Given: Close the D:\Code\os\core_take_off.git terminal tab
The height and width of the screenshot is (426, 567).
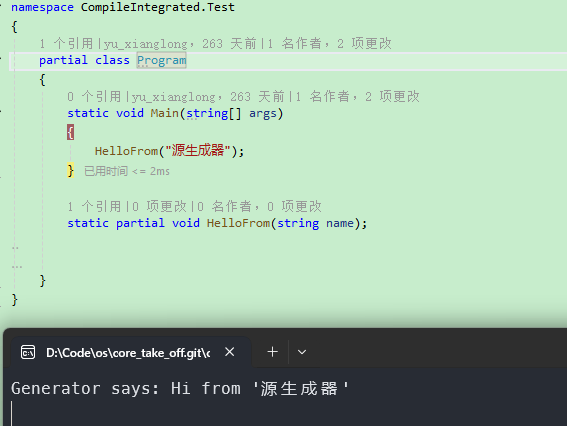Looking at the screenshot, I should coord(230,352).
